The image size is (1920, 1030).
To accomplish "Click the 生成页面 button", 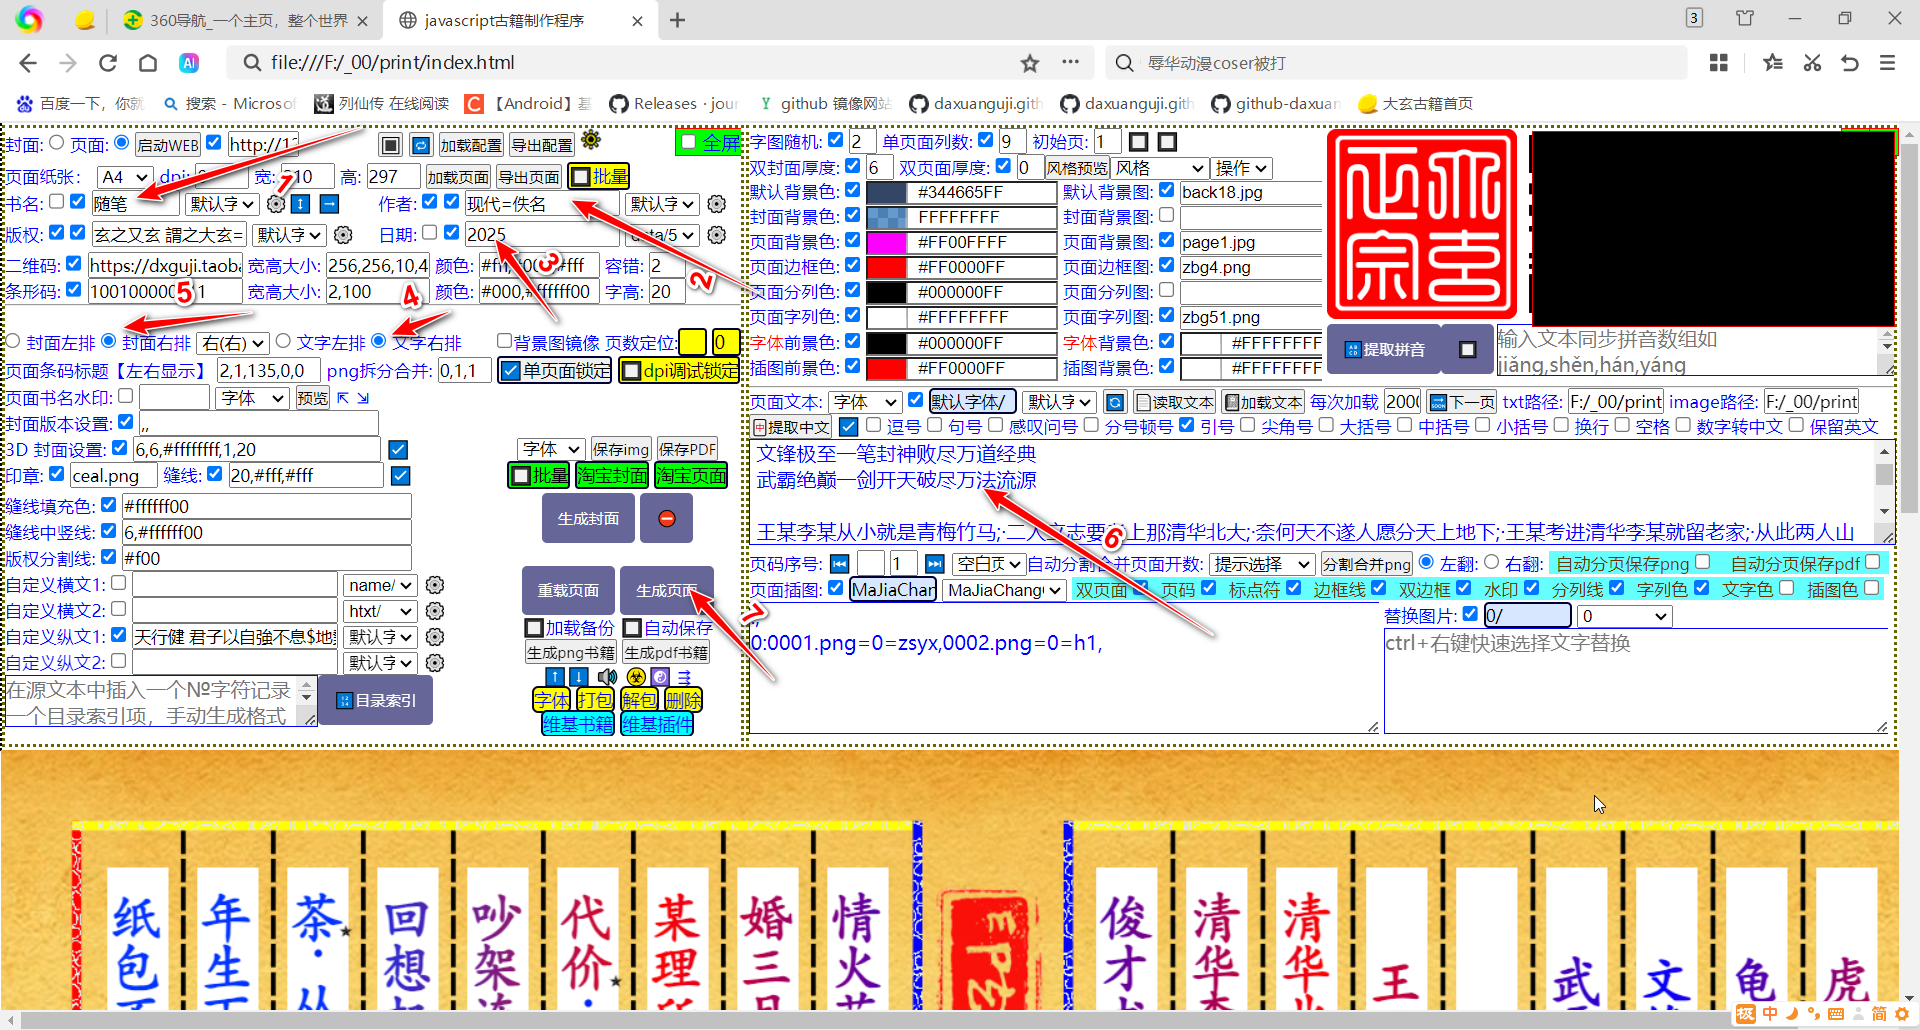I will (666, 590).
